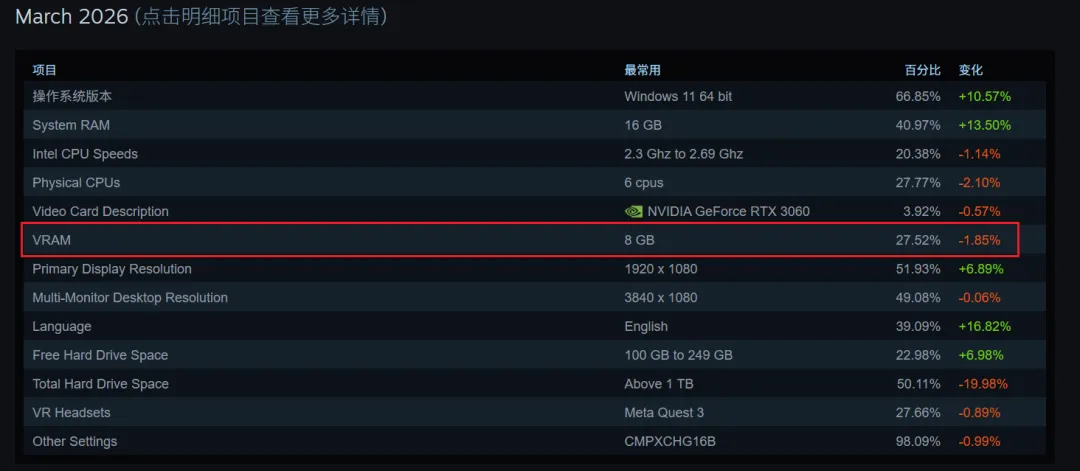Expand the System RAM row
The width and height of the screenshot is (1080, 471).
click(534, 125)
